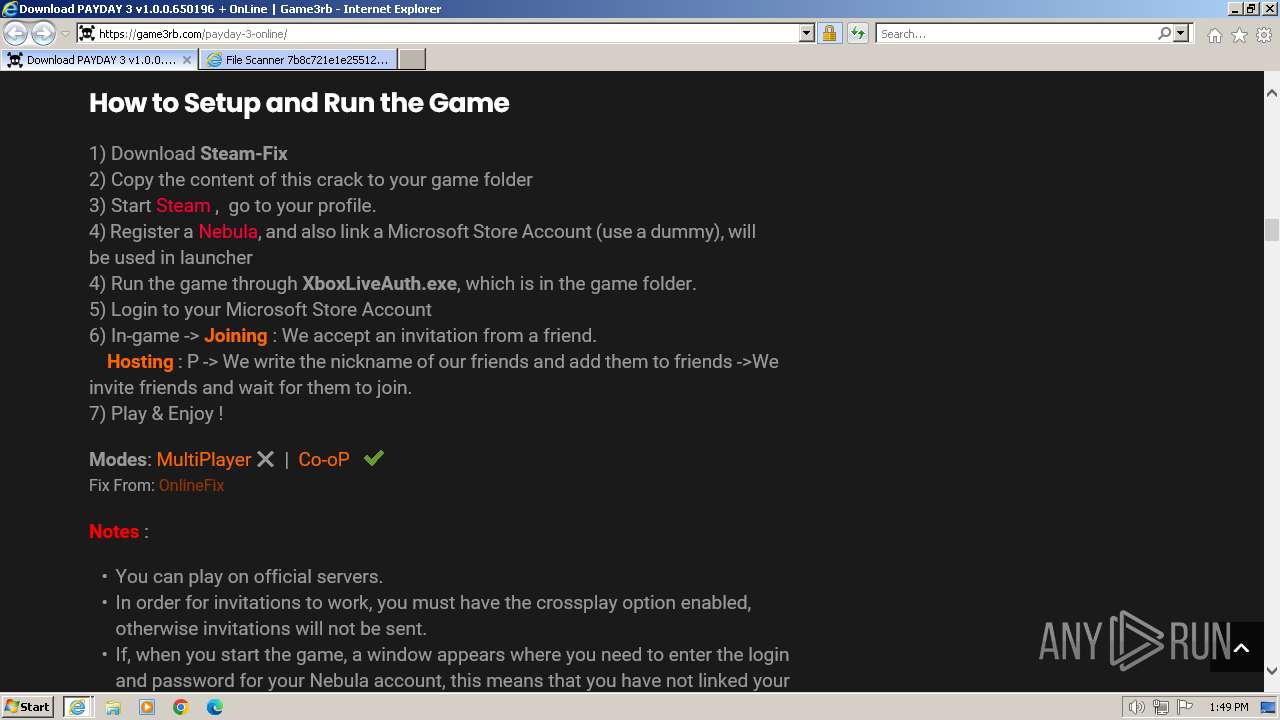Focus the Search box
The height and width of the screenshot is (720, 1280).
point(1016,34)
